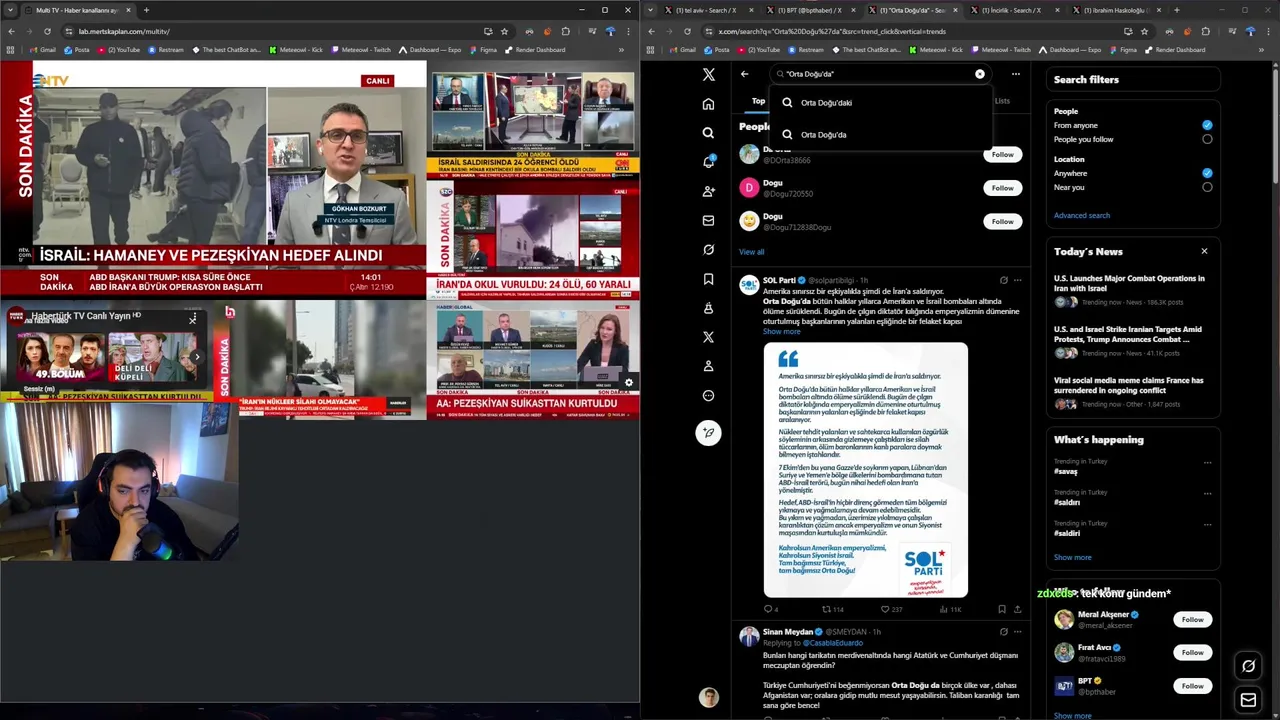Open options for the #savaş trend
The width and height of the screenshot is (1280, 720).
(1207, 463)
